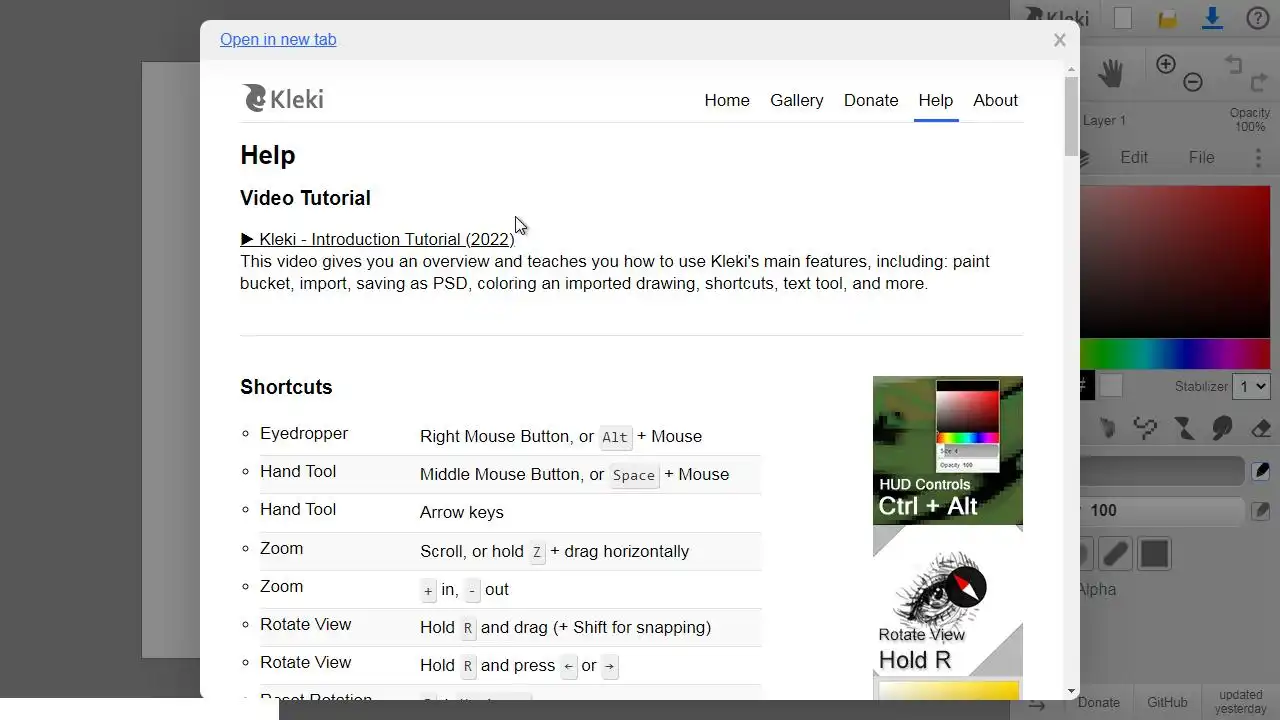The height and width of the screenshot is (720, 1280).
Task: Close the Help dialog
Action: point(1059,40)
